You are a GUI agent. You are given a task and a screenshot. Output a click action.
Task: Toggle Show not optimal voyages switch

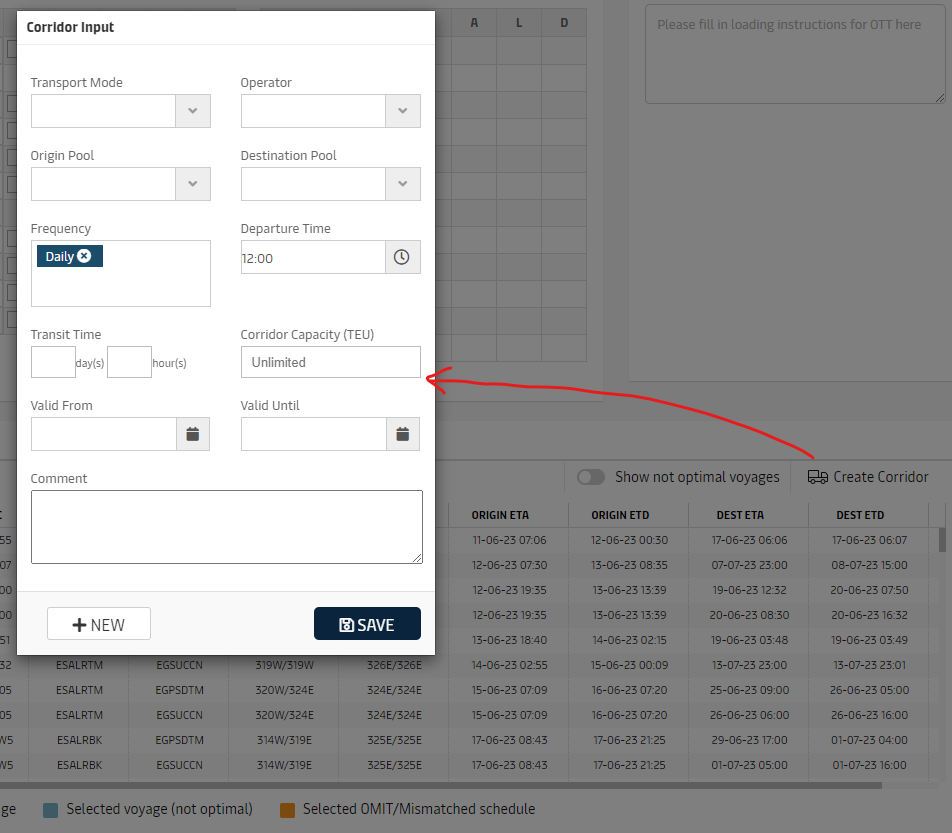(x=591, y=477)
